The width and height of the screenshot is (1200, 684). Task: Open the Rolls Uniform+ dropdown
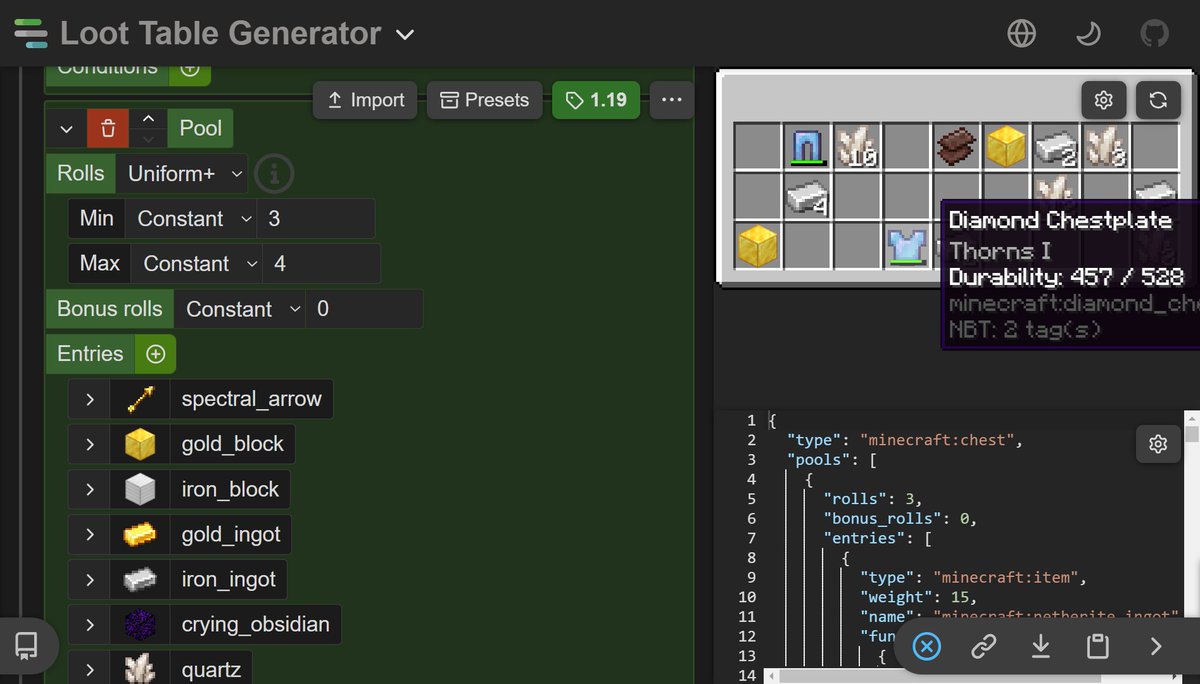click(x=182, y=173)
